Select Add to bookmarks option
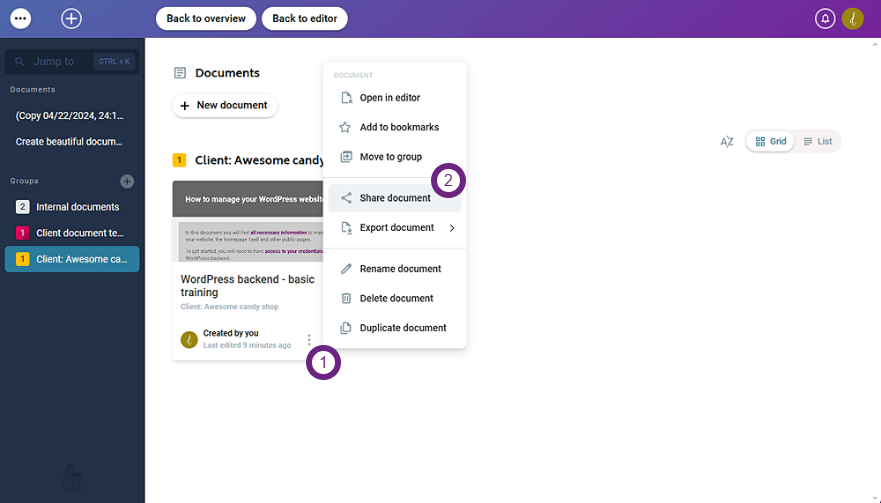 pyautogui.click(x=398, y=127)
